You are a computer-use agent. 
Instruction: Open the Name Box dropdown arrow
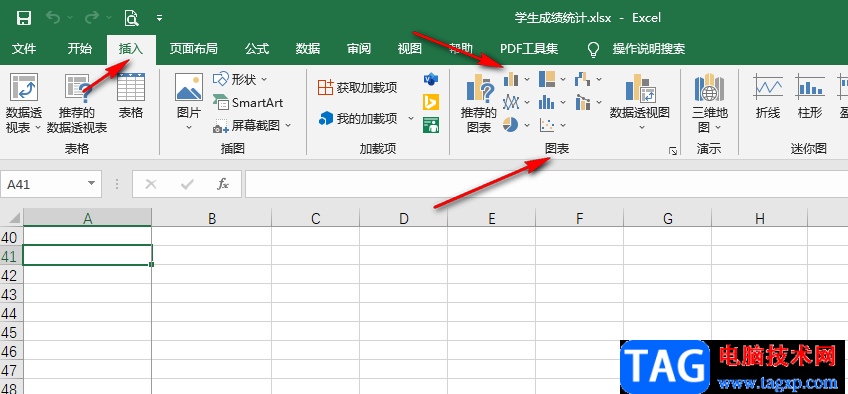click(x=91, y=184)
